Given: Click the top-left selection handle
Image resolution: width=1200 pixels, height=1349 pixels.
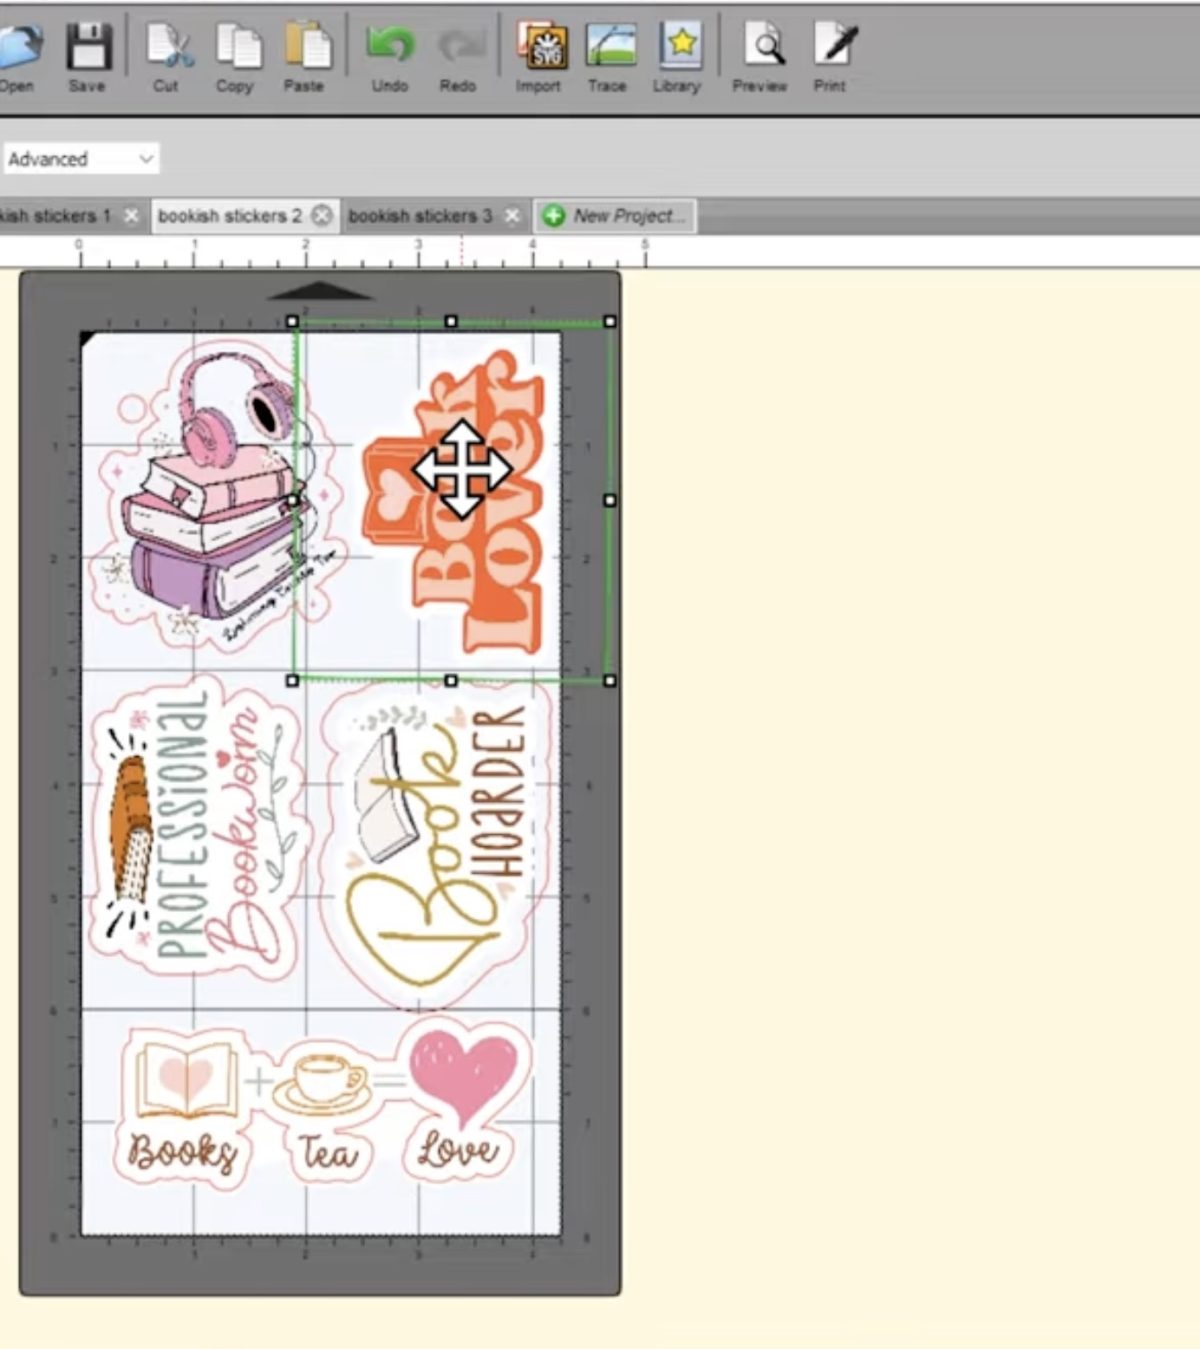Looking at the screenshot, I should 292,322.
